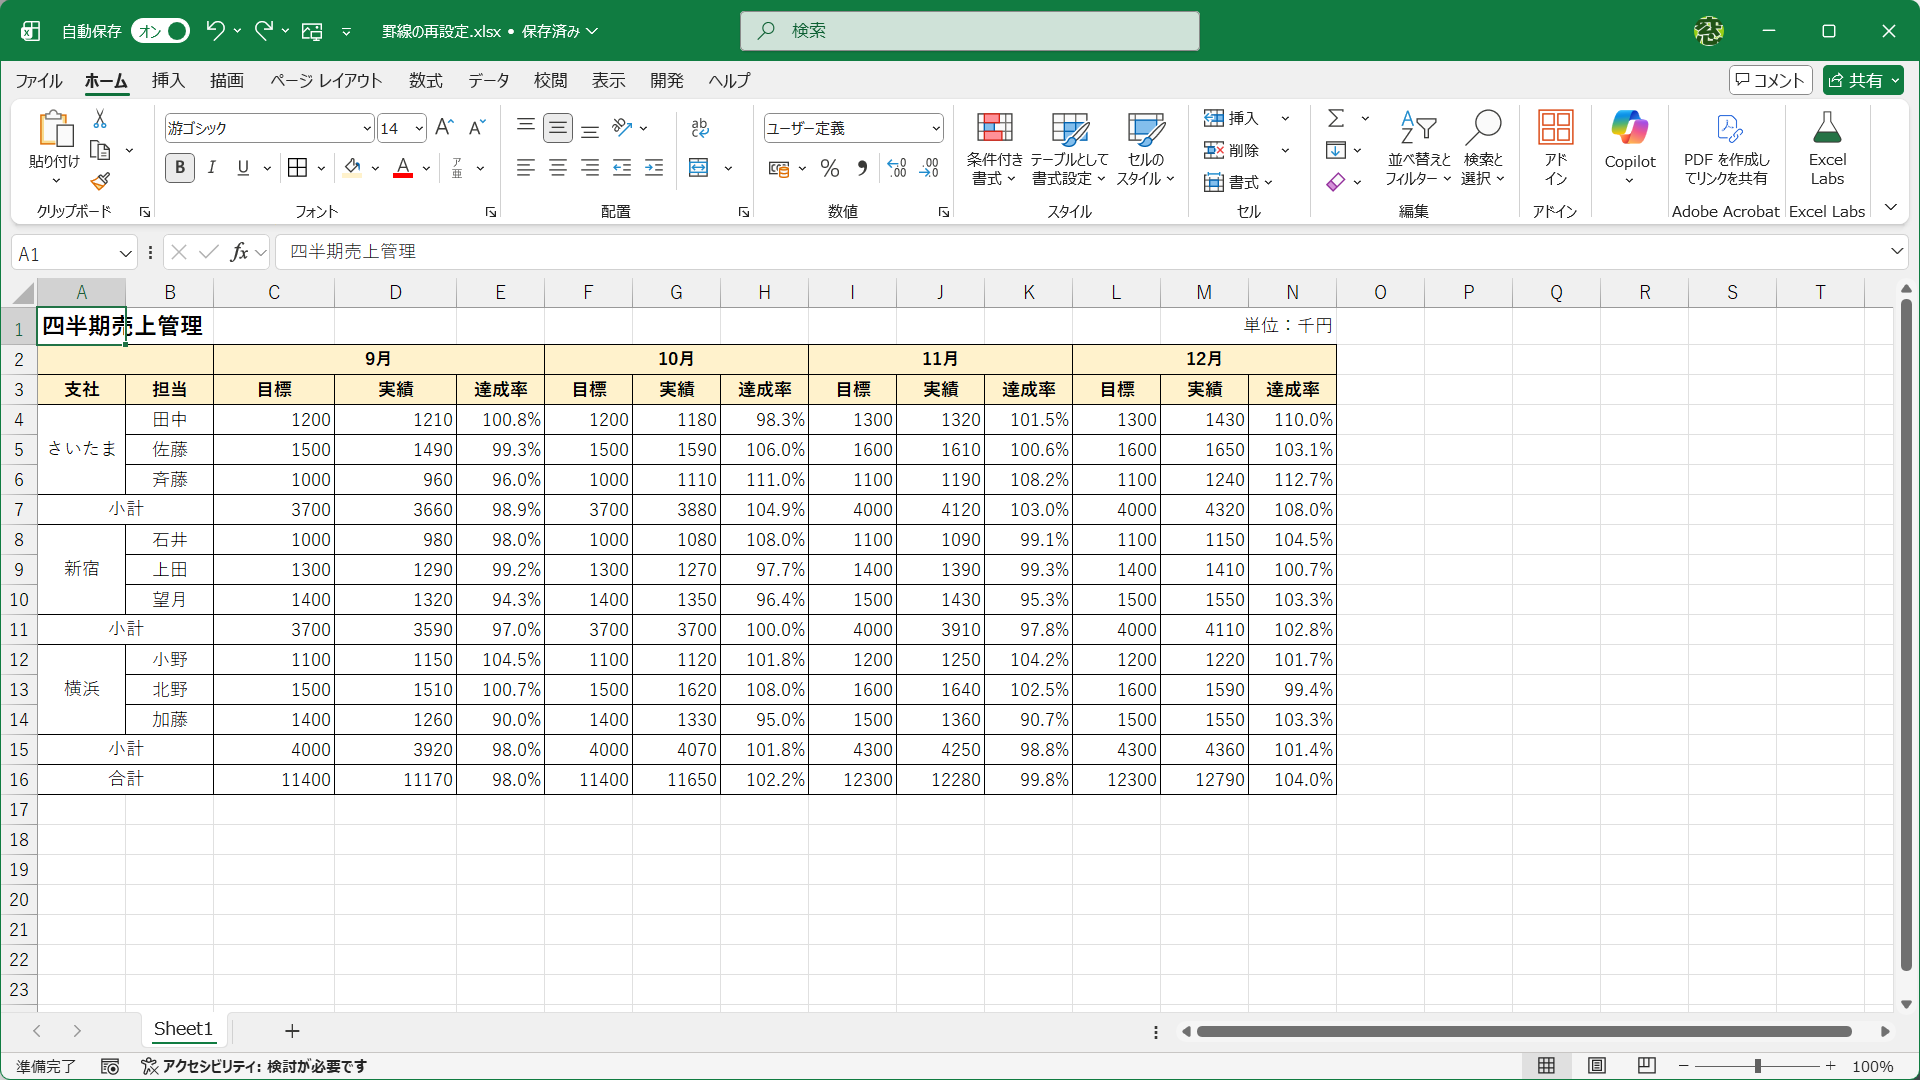Open the Insert ribbon tab
The width and height of the screenshot is (1920, 1080).
(168, 81)
